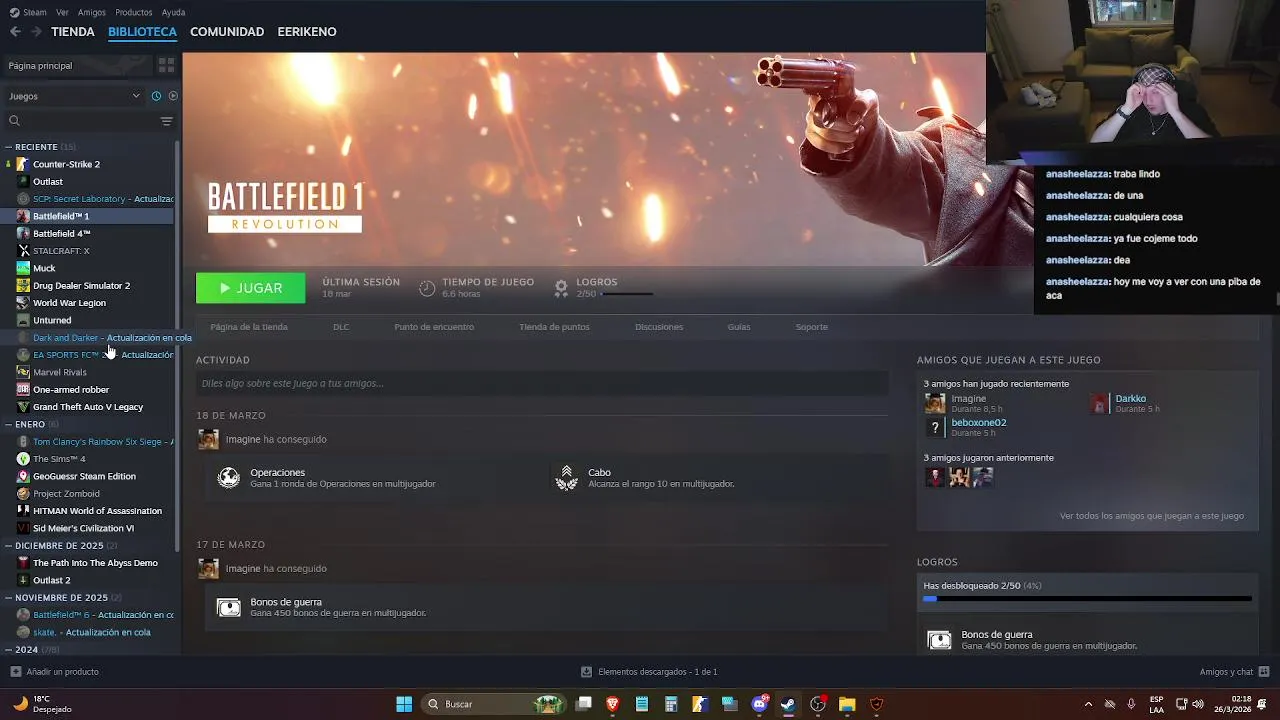Go to the COMUNIDAD tab

click(227, 32)
